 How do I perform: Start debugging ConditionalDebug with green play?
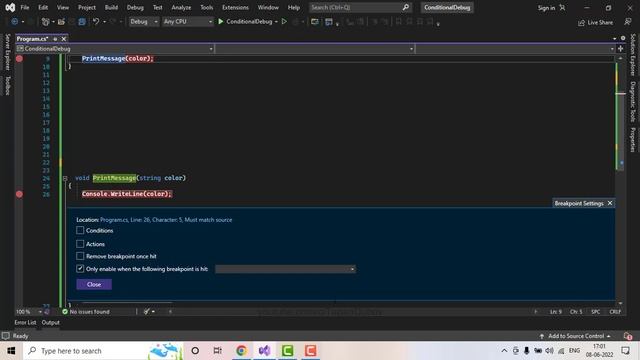221,22
